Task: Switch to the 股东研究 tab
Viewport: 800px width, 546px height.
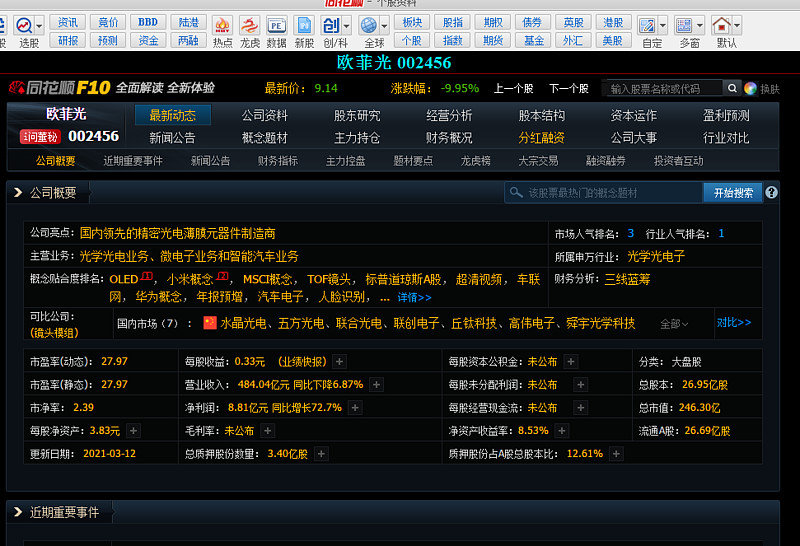Action: pos(357,115)
